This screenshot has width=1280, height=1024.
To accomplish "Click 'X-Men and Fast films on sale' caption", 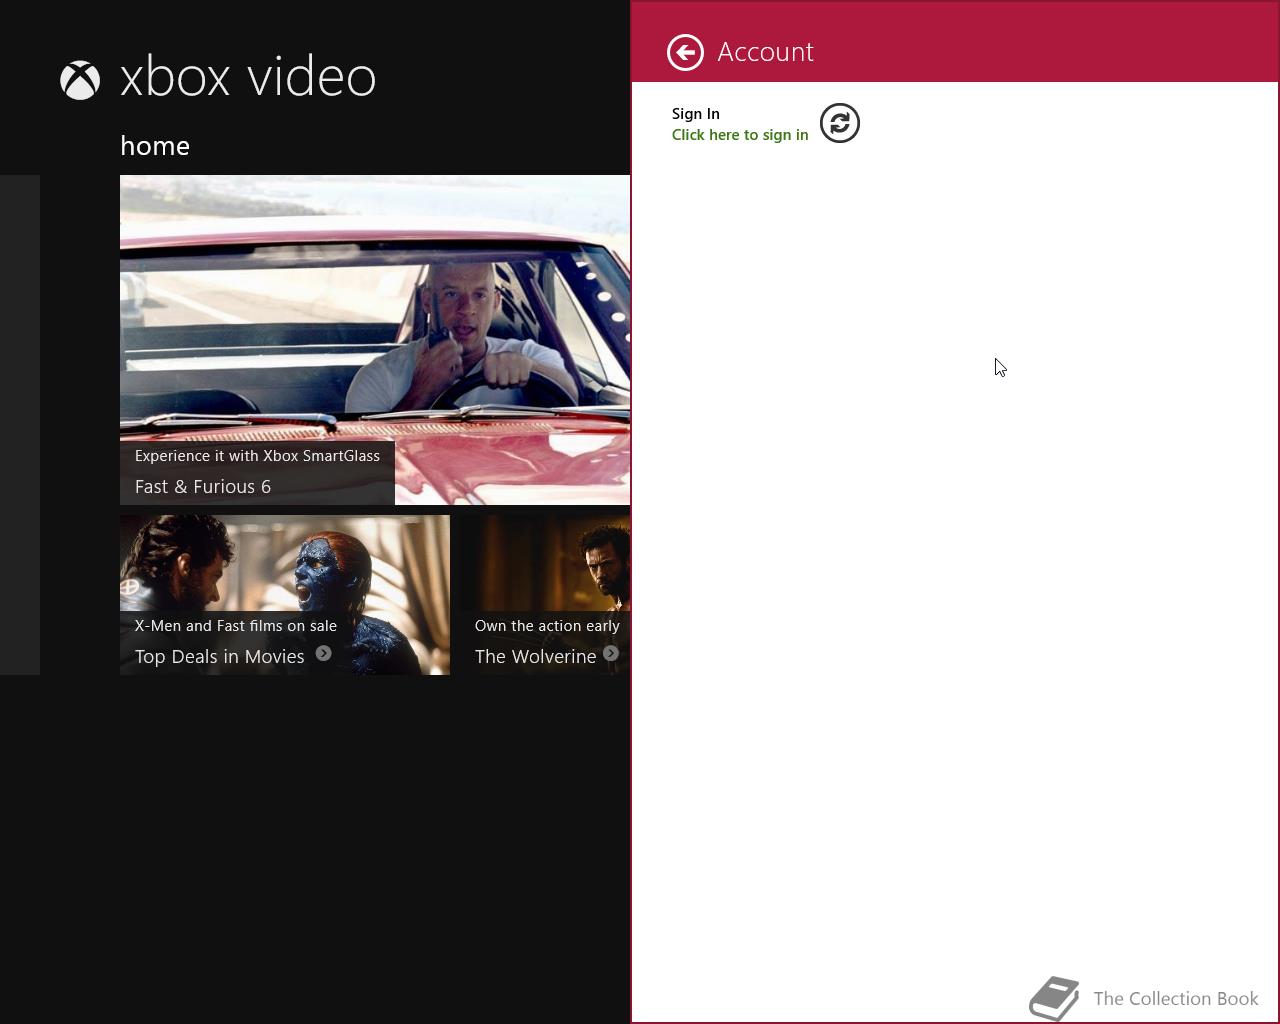I will 236,626.
